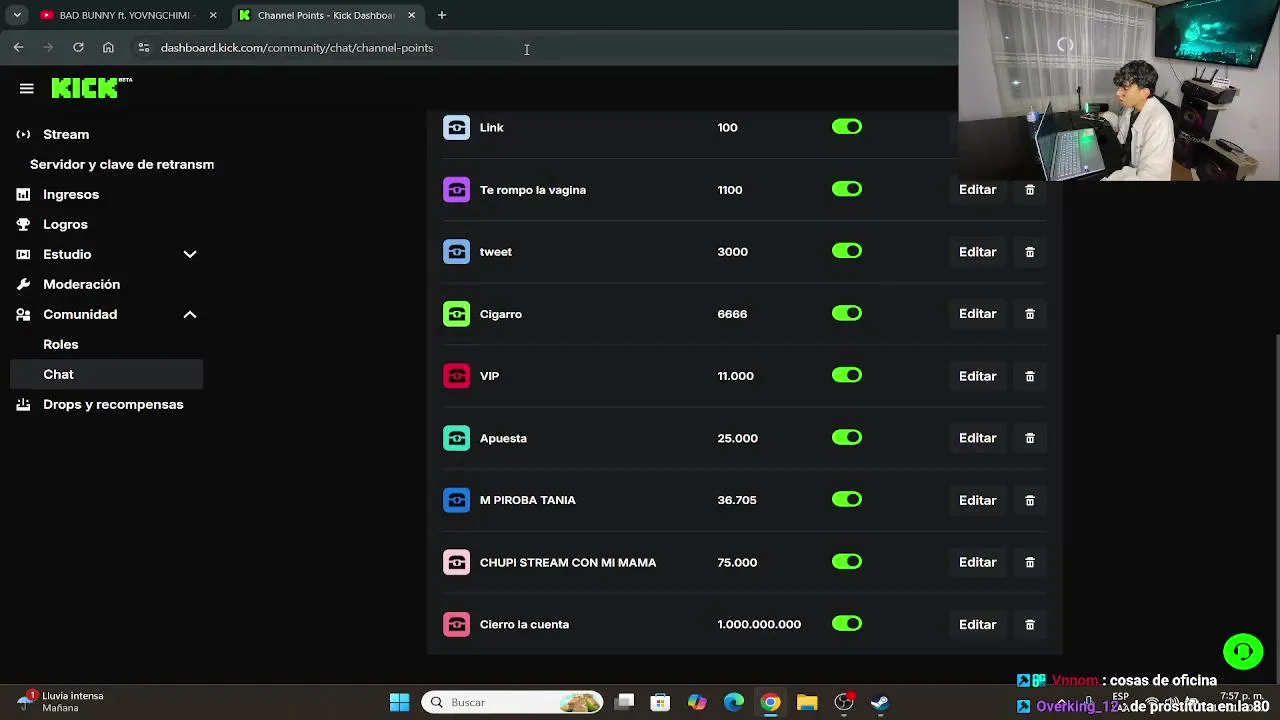Open Lluvia intensa weather widget

click(62, 701)
